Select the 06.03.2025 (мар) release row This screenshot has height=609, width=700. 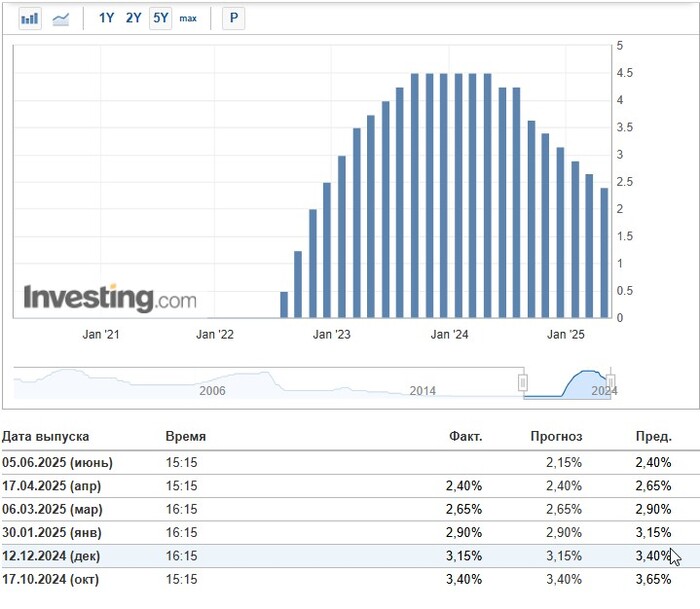350,509
